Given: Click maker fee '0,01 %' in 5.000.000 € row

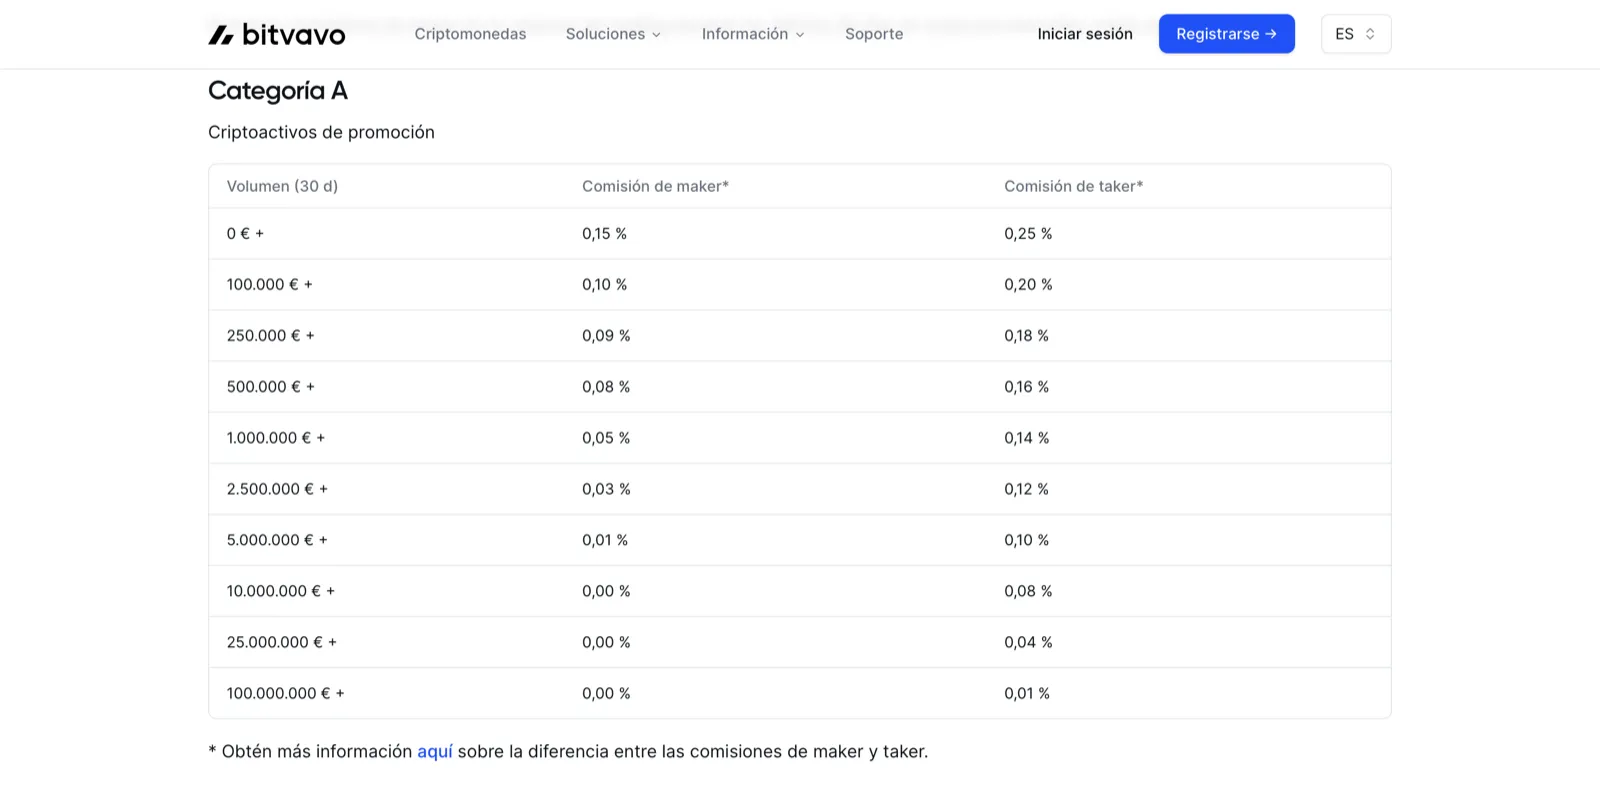Looking at the screenshot, I should tap(605, 539).
